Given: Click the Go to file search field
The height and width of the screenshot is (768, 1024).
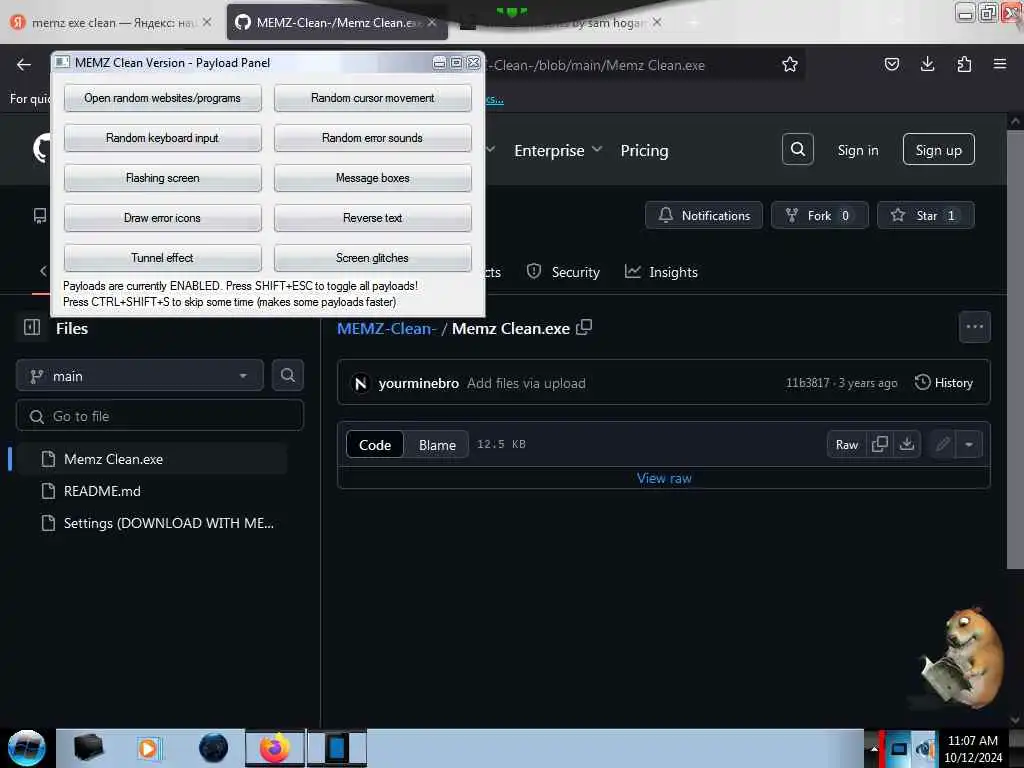Looking at the screenshot, I should 160,415.
